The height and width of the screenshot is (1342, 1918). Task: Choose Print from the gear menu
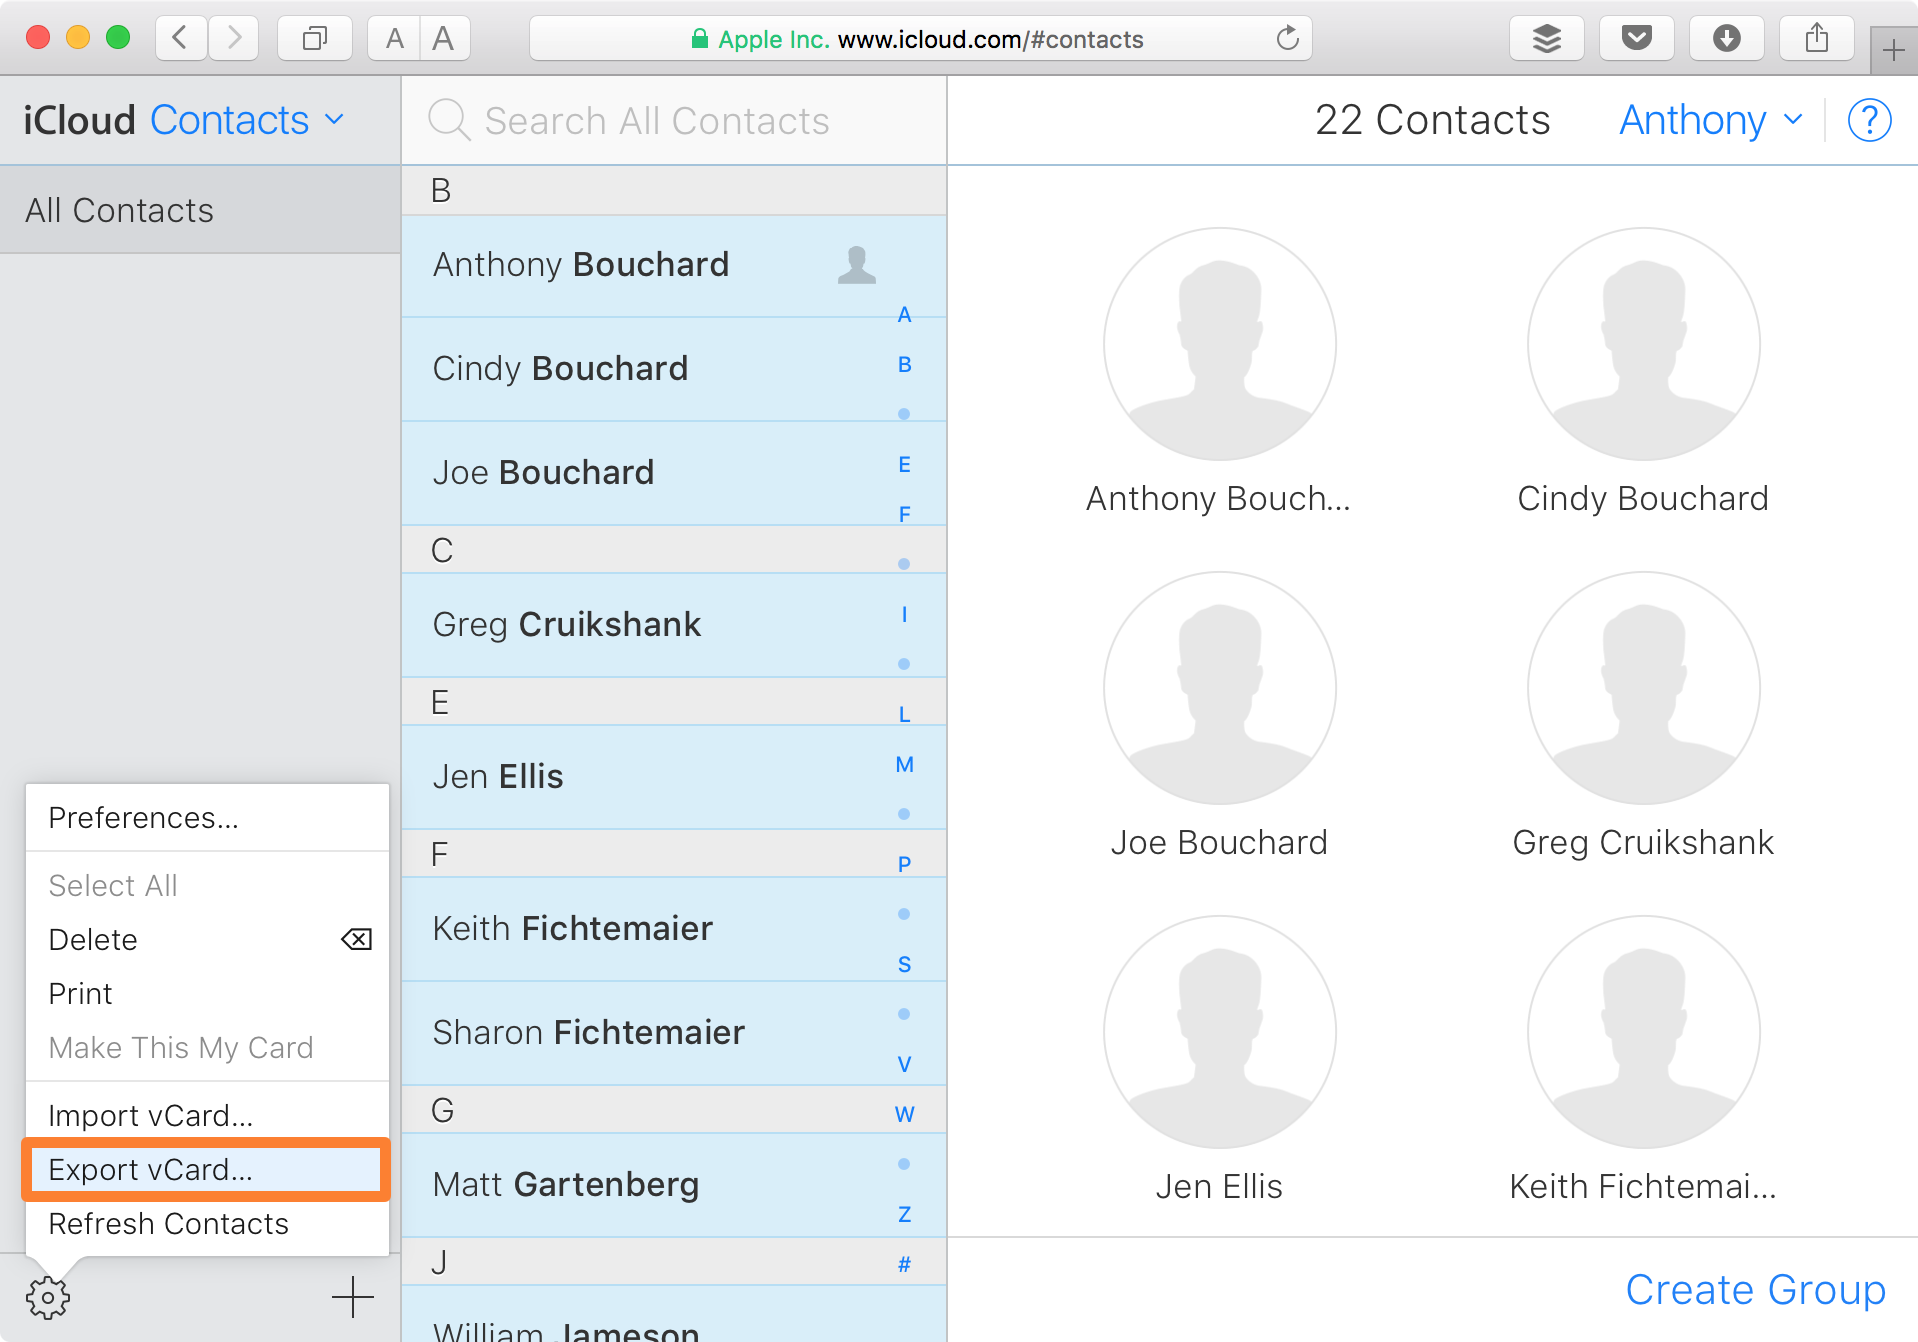pyautogui.click(x=207, y=994)
